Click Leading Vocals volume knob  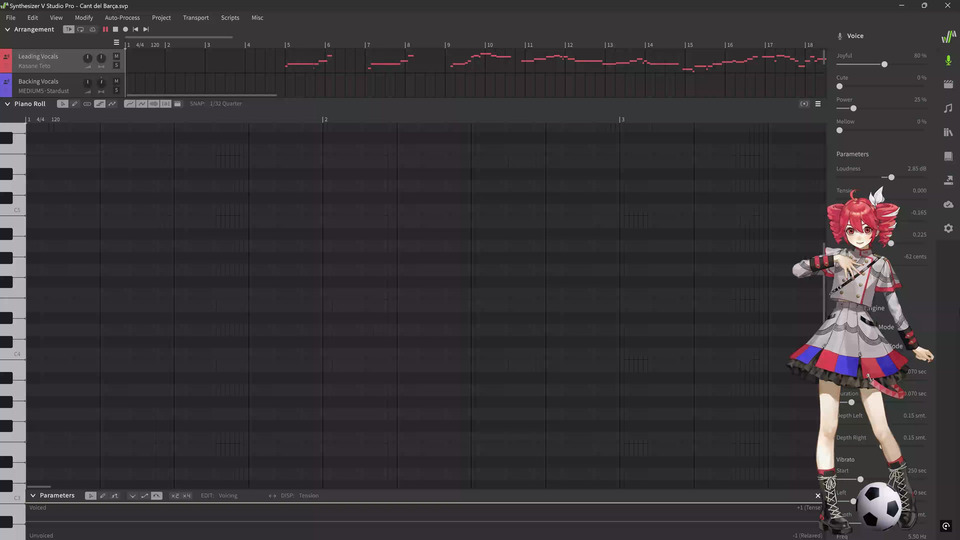pyautogui.click(x=88, y=58)
